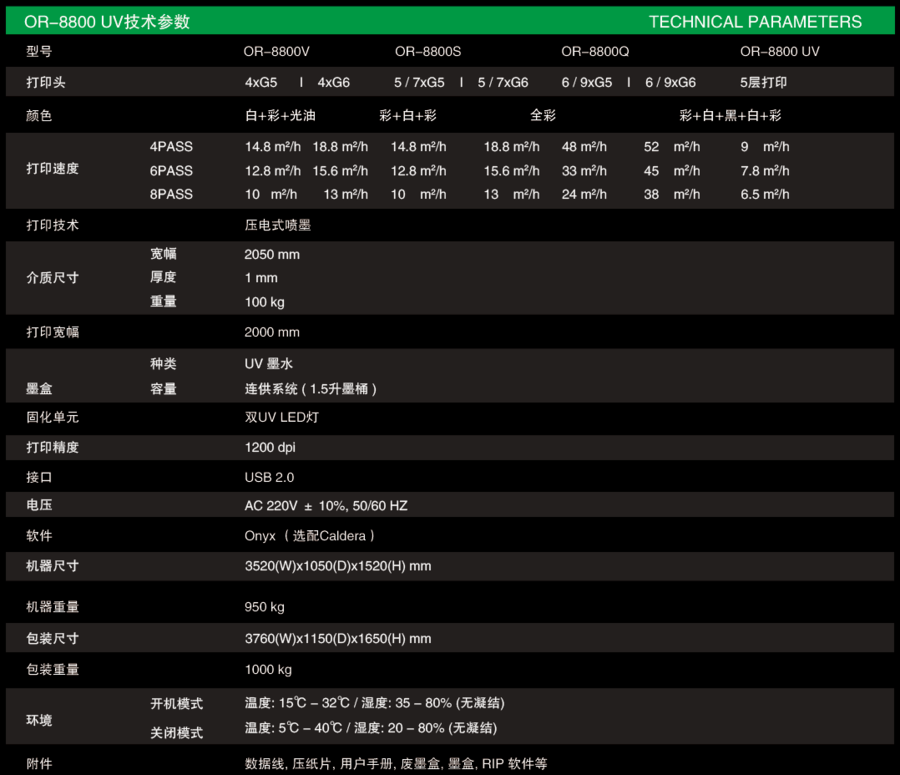The height and width of the screenshot is (775, 900).
Task: Click the 4PASS speed label
Action: pyautogui.click(x=171, y=146)
